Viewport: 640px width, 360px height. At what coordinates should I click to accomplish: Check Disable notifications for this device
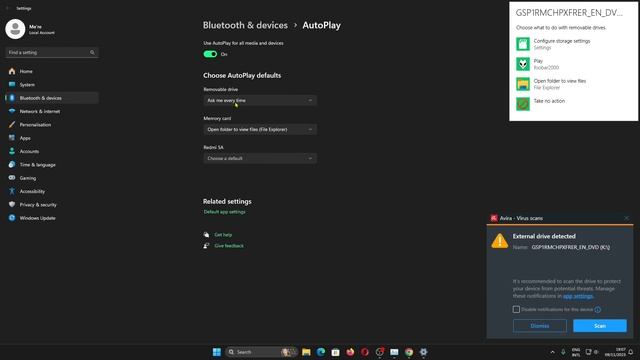pos(516,309)
